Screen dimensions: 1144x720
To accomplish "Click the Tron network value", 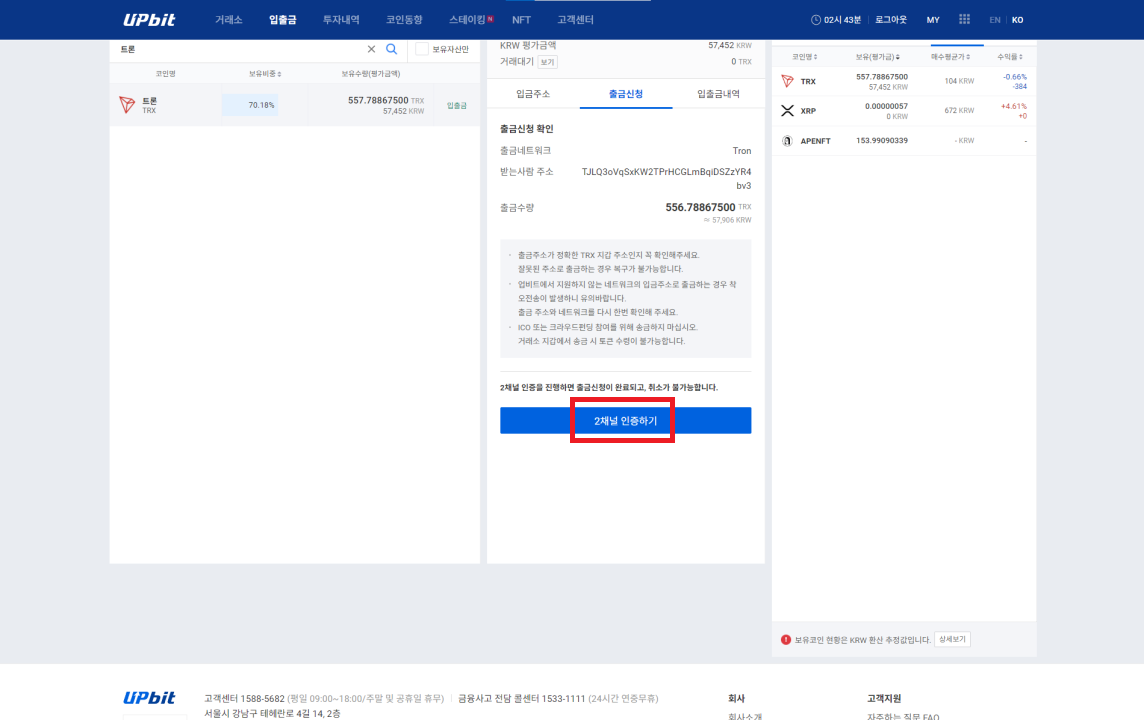I will coord(741,151).
